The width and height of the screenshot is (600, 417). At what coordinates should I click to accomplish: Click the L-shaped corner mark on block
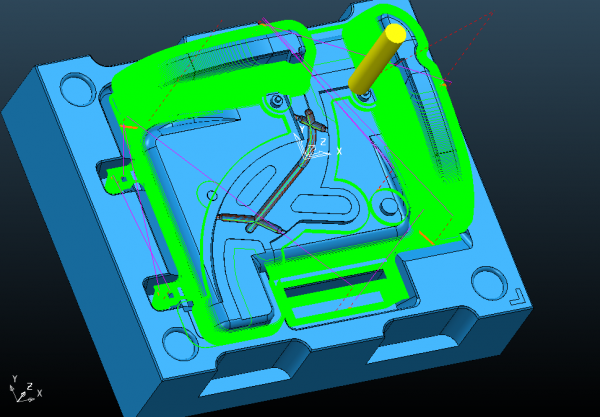click(x=517, y=296)
